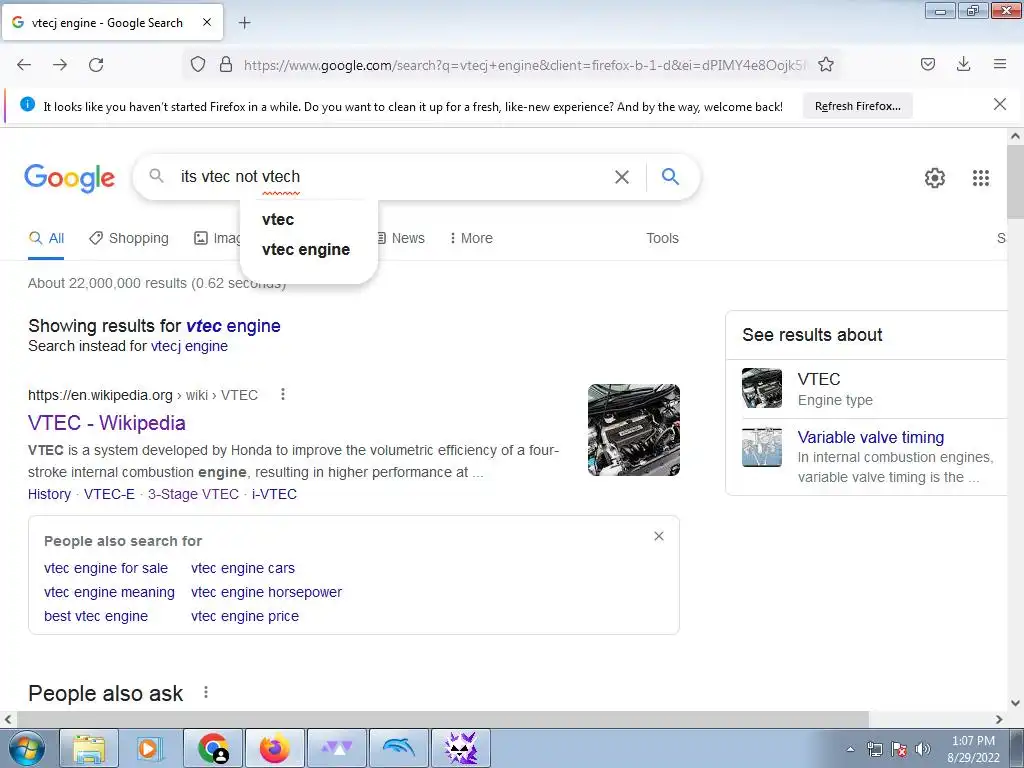The image size is (1024, 768).
Task: Show hidden system tray icons
Action: [850, 750]
